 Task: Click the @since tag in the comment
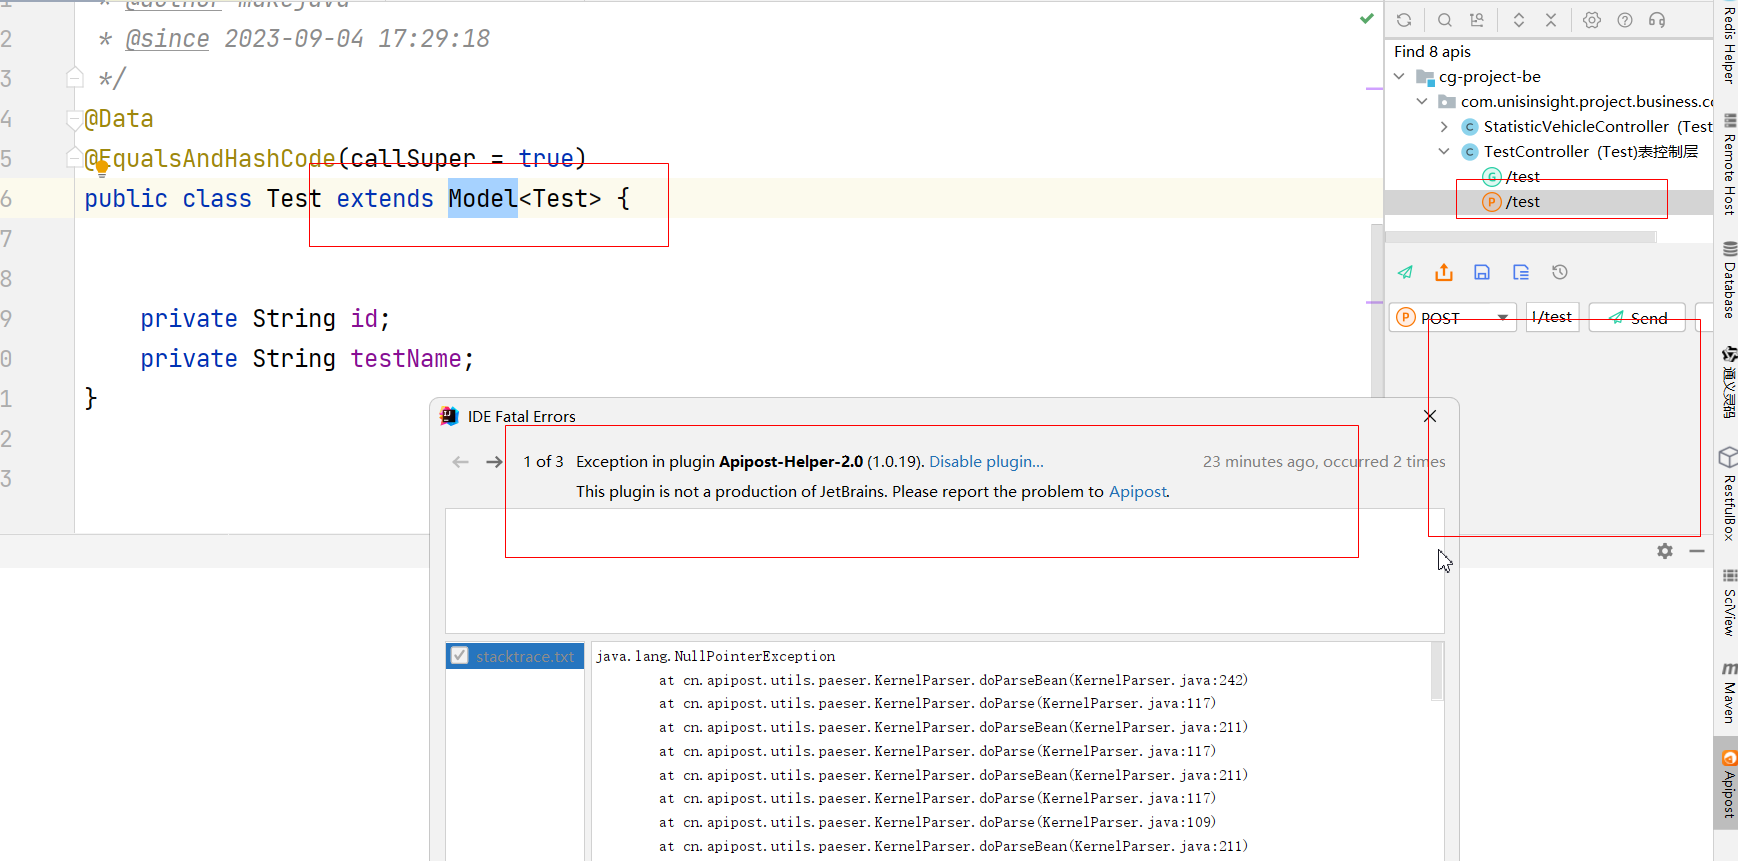click(167, 39)
